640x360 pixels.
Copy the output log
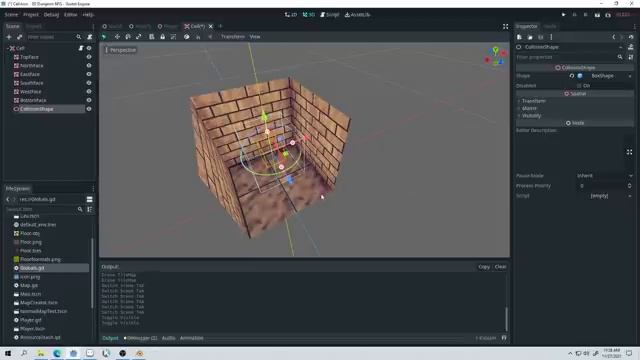484,267
